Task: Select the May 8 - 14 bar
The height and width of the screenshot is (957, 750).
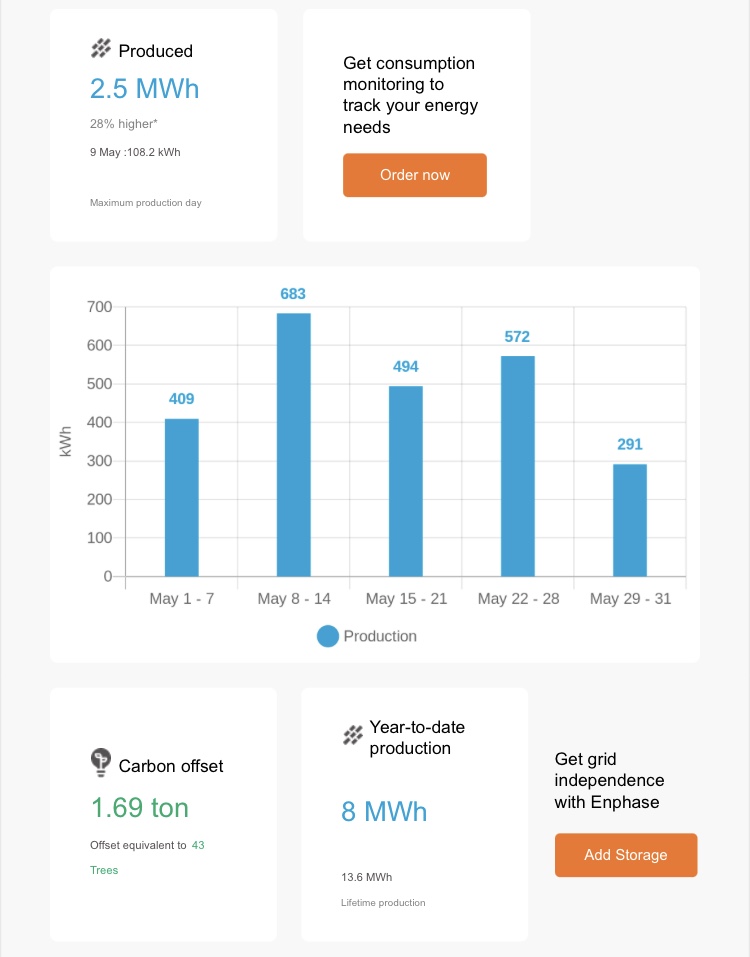Action: [x=294, y=445]
